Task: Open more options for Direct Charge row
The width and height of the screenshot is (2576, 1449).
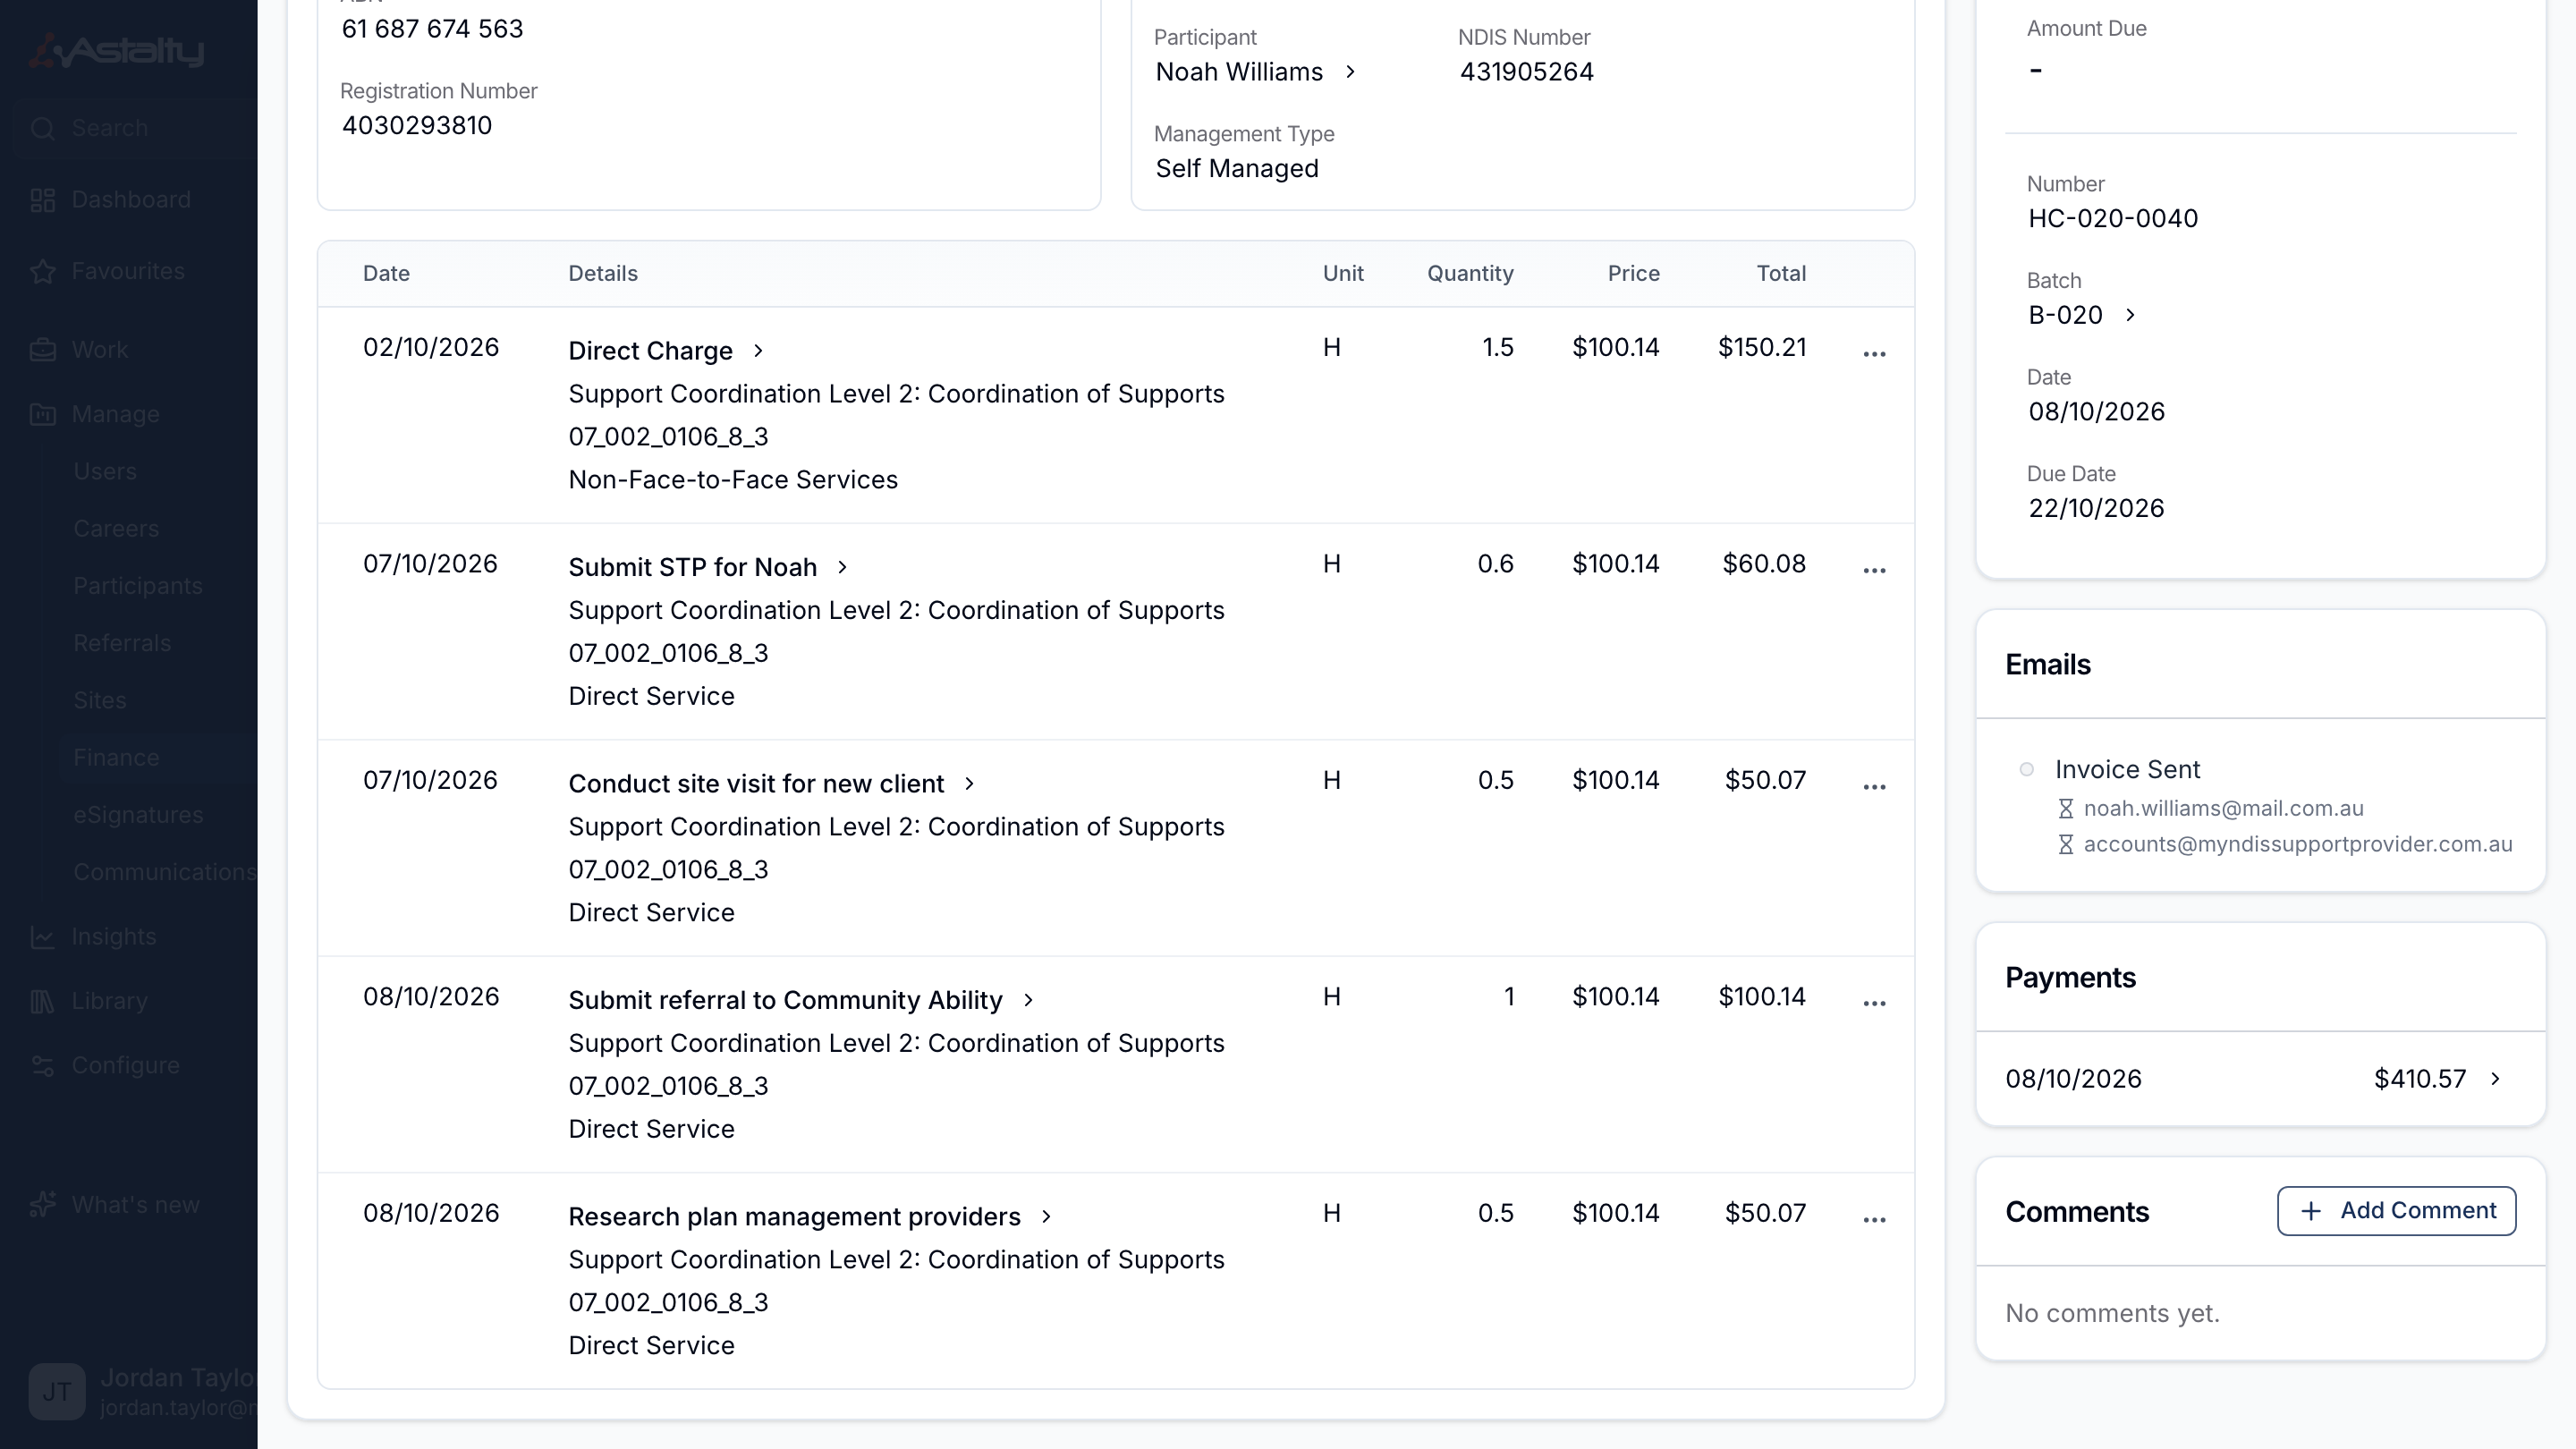Action: (1874, 354)
